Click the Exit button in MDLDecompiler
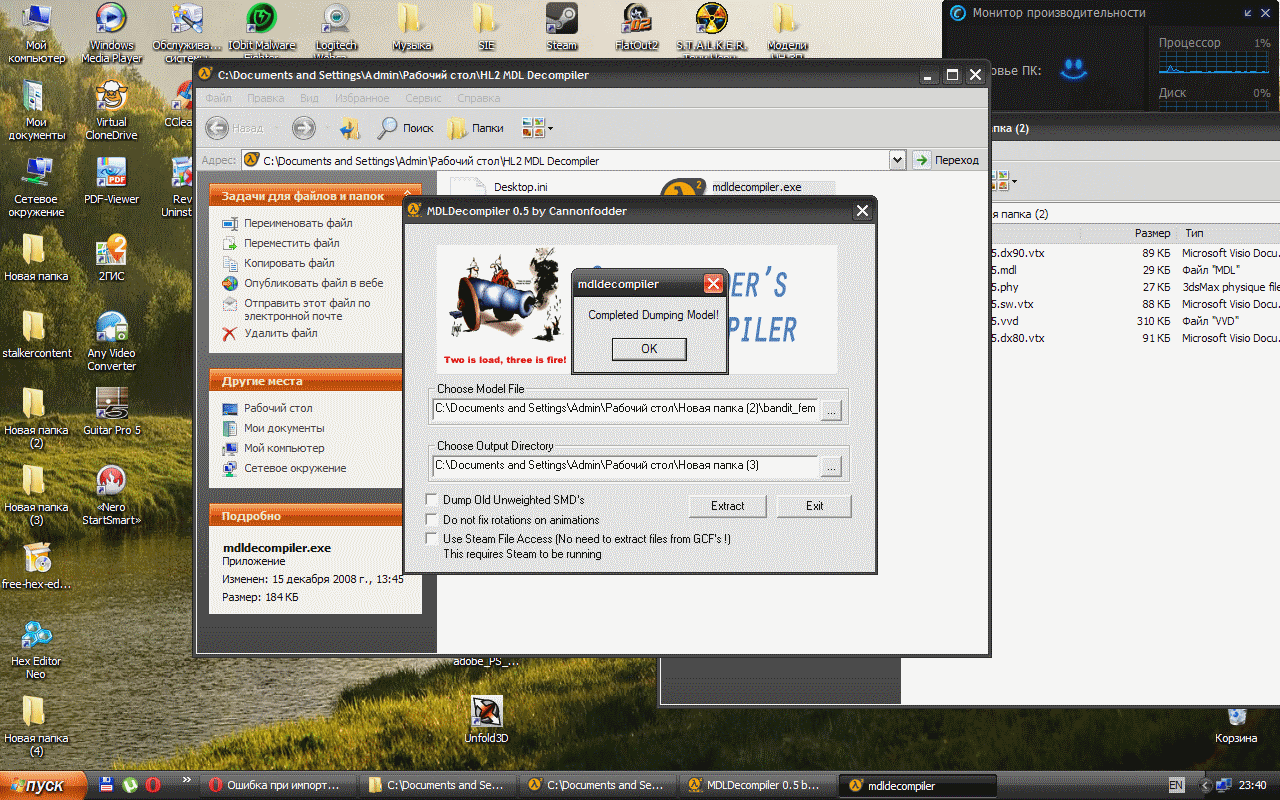 [x=814, y=506]
